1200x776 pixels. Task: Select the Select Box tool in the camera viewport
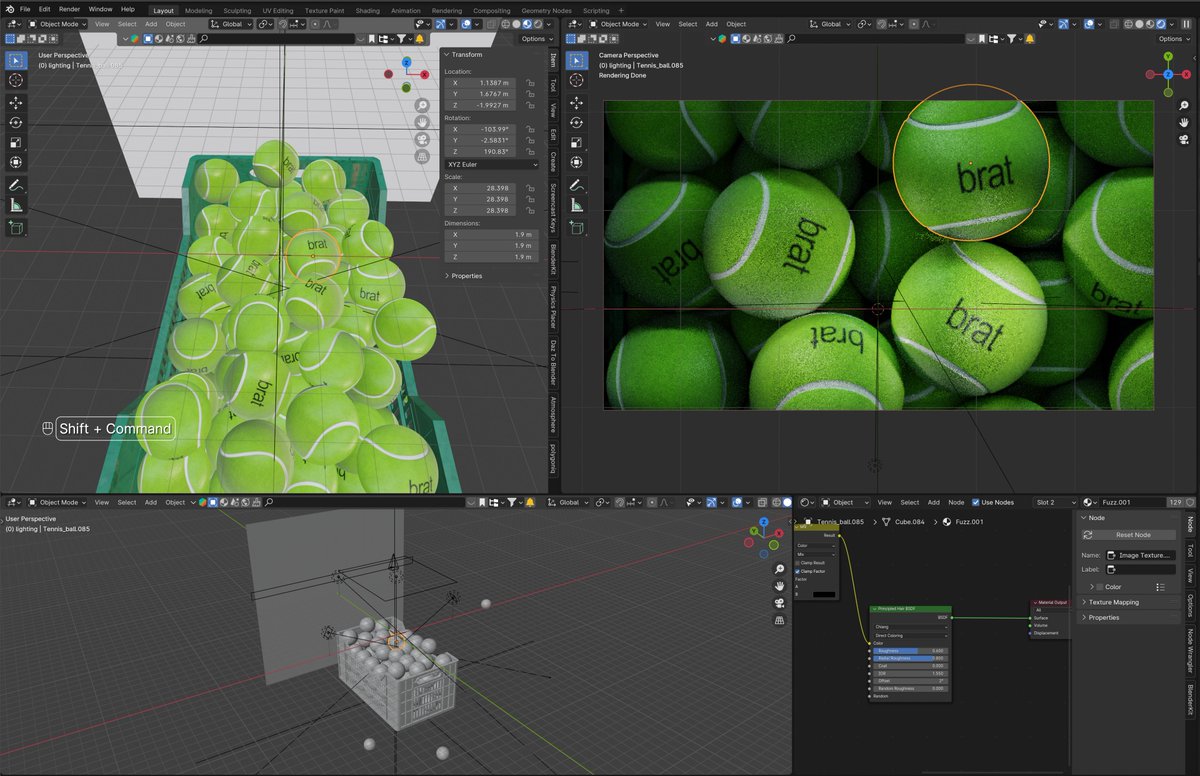[x=576, y=60]
